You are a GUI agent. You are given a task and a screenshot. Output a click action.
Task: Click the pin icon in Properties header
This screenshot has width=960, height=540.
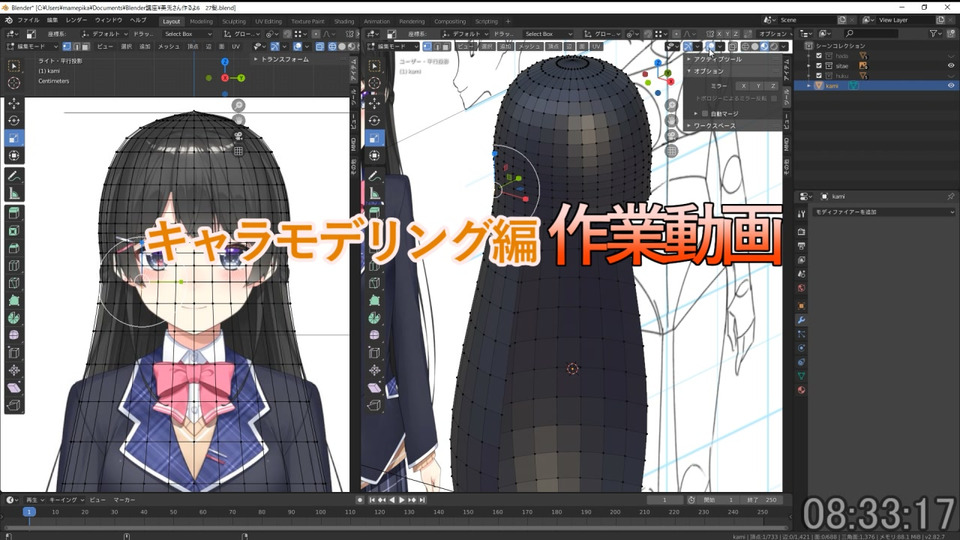[950, 197]
